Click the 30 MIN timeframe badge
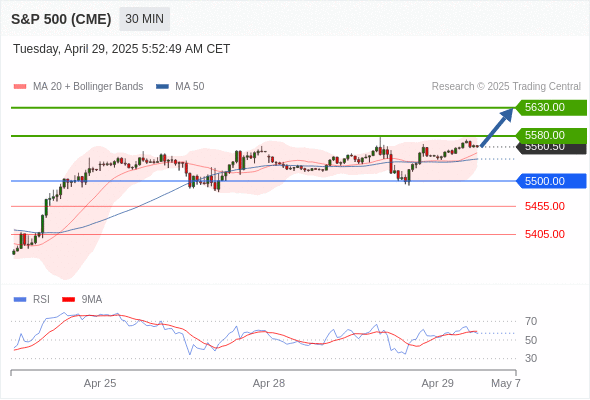This screenshot has width=590, height=400. coord(144,19)
